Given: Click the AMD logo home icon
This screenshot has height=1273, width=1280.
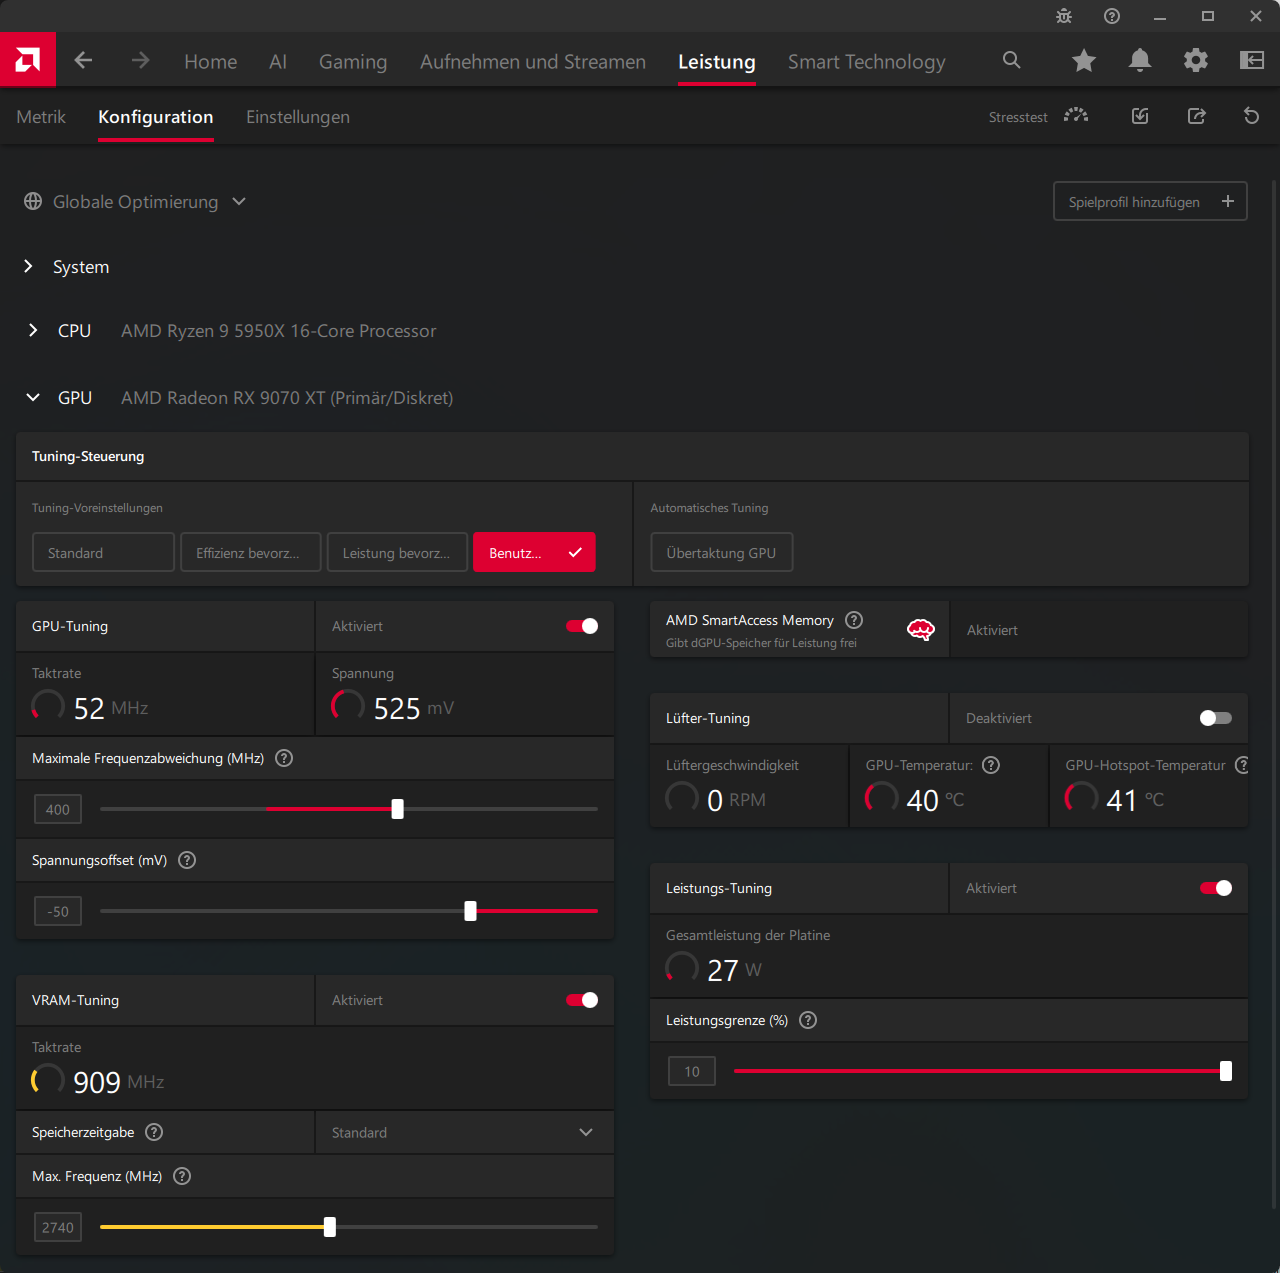Looking at the screenshot, I should (28, 60).
